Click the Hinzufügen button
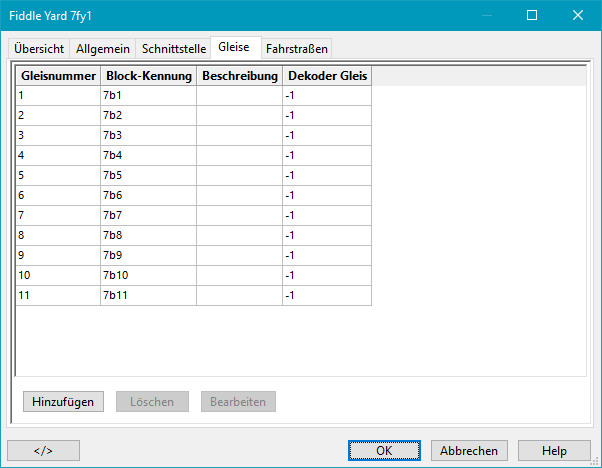This screenshot has width=602, height=468. [63, 402]
